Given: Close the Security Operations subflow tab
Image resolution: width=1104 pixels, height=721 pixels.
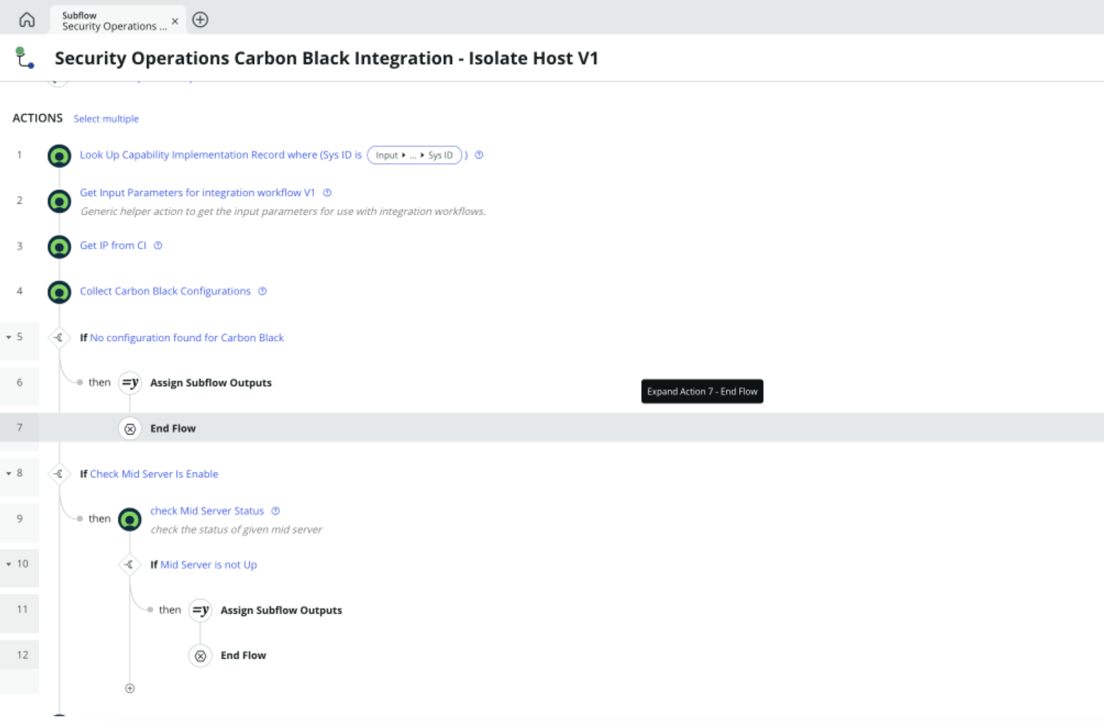Looking at the screenshot, I should (175, 21).
